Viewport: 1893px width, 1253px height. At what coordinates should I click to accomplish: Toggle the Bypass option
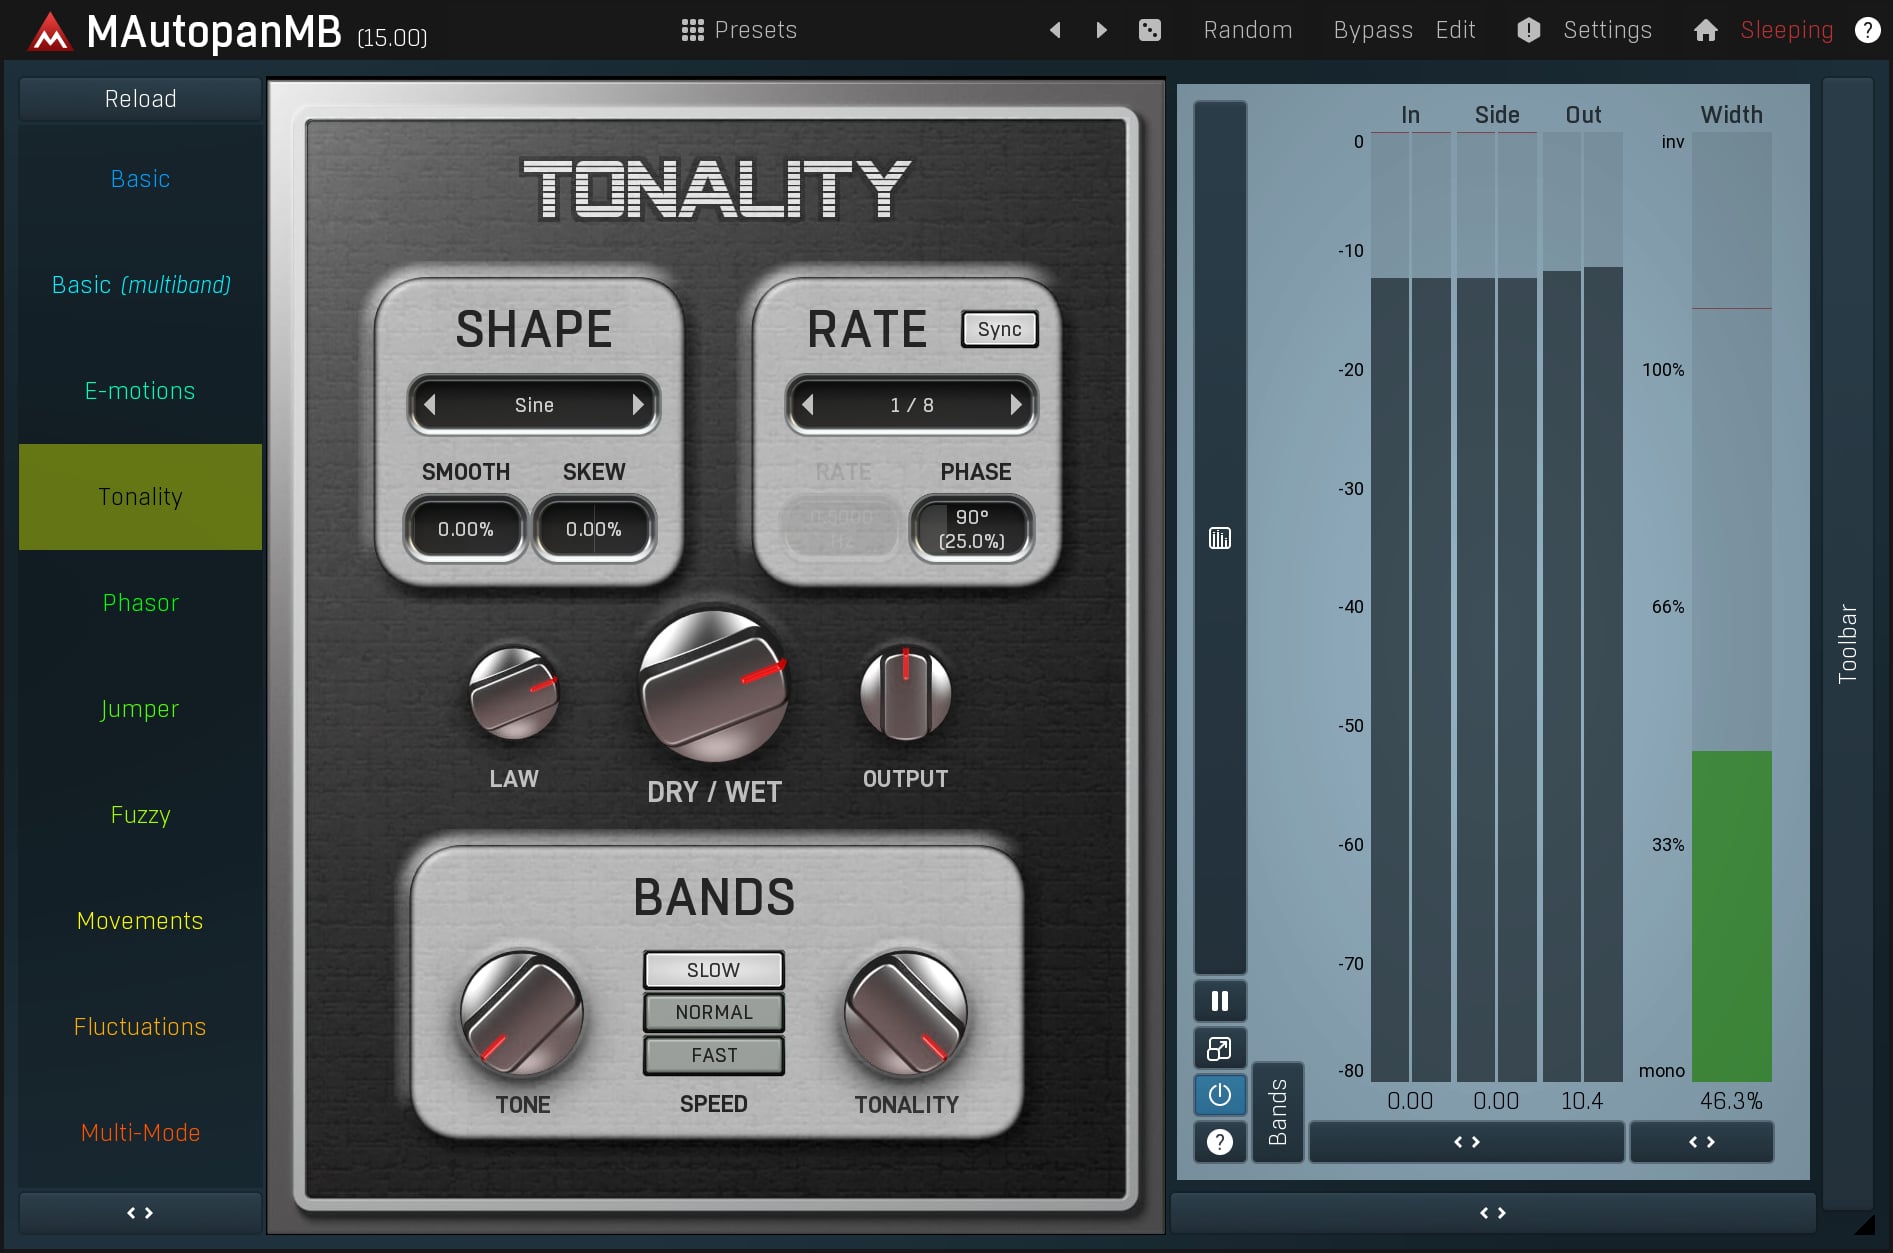(1372, 30)
